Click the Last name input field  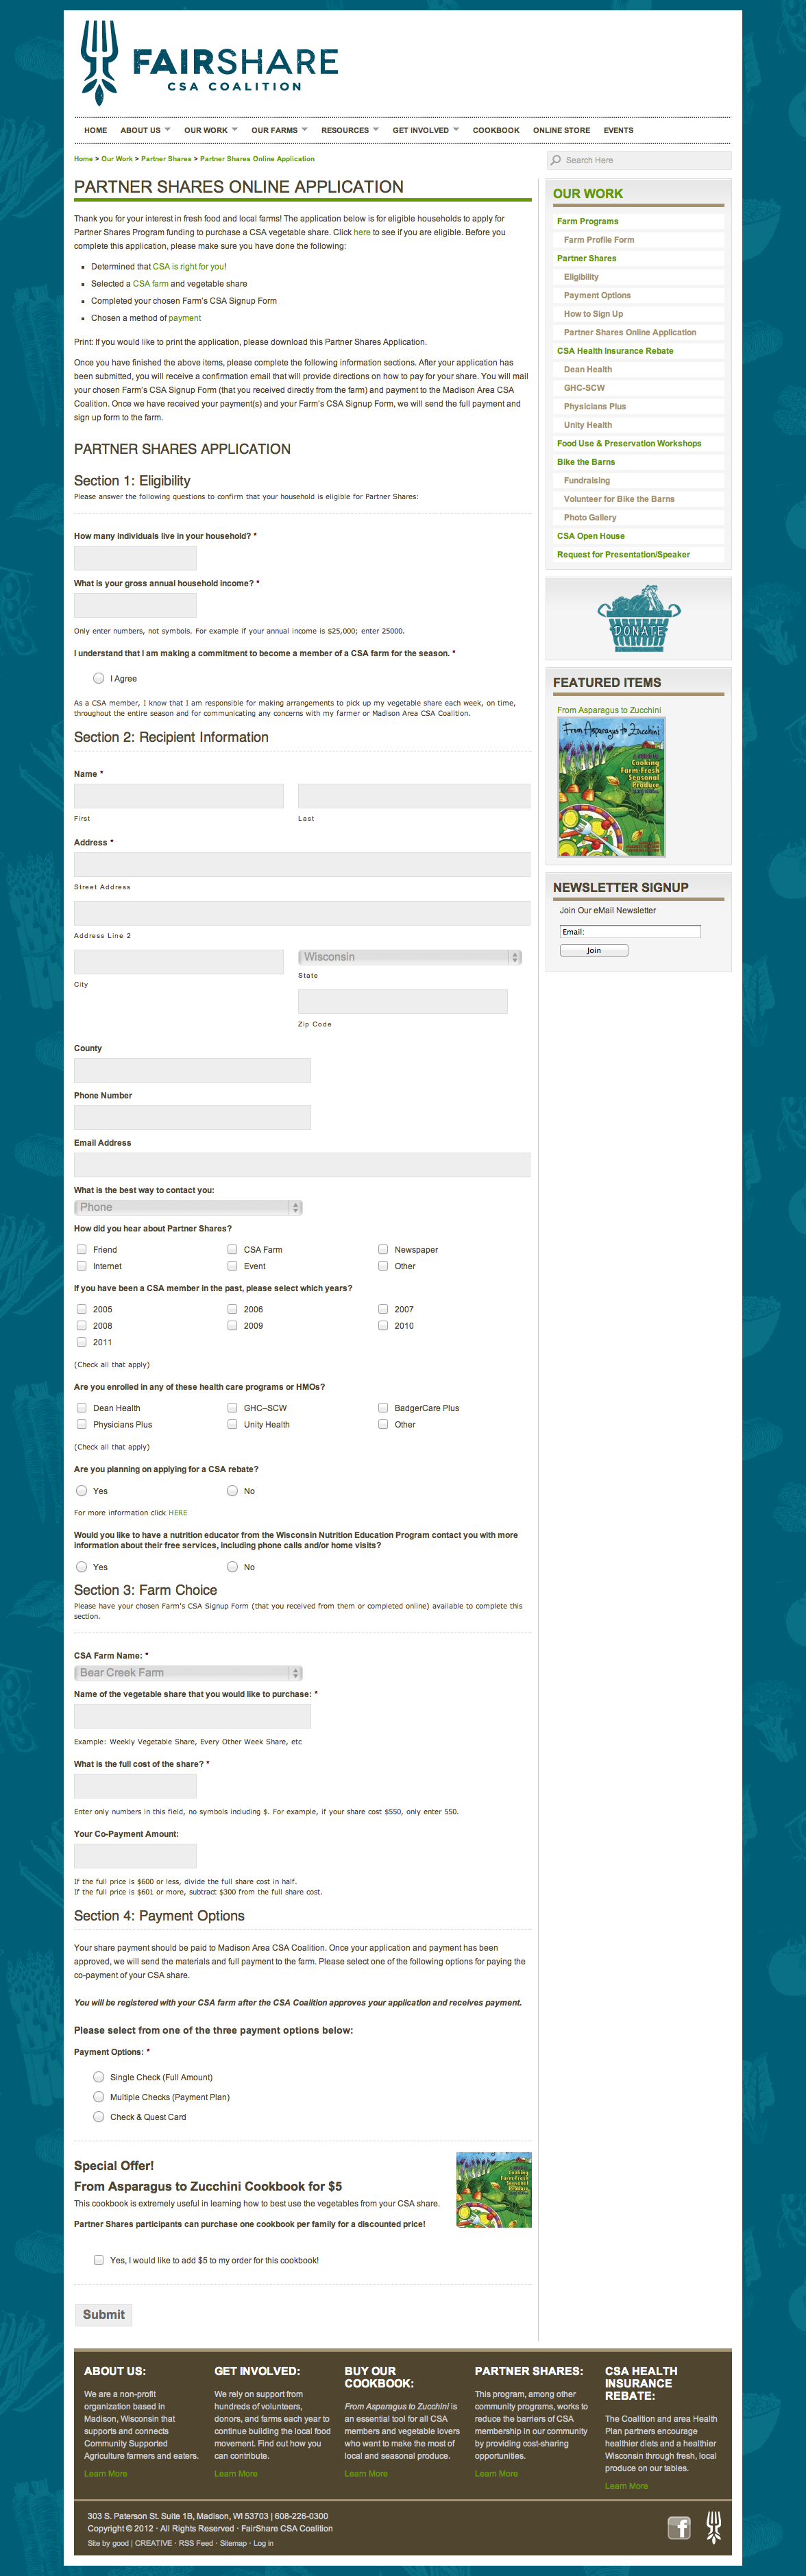(x=414, y=796)
